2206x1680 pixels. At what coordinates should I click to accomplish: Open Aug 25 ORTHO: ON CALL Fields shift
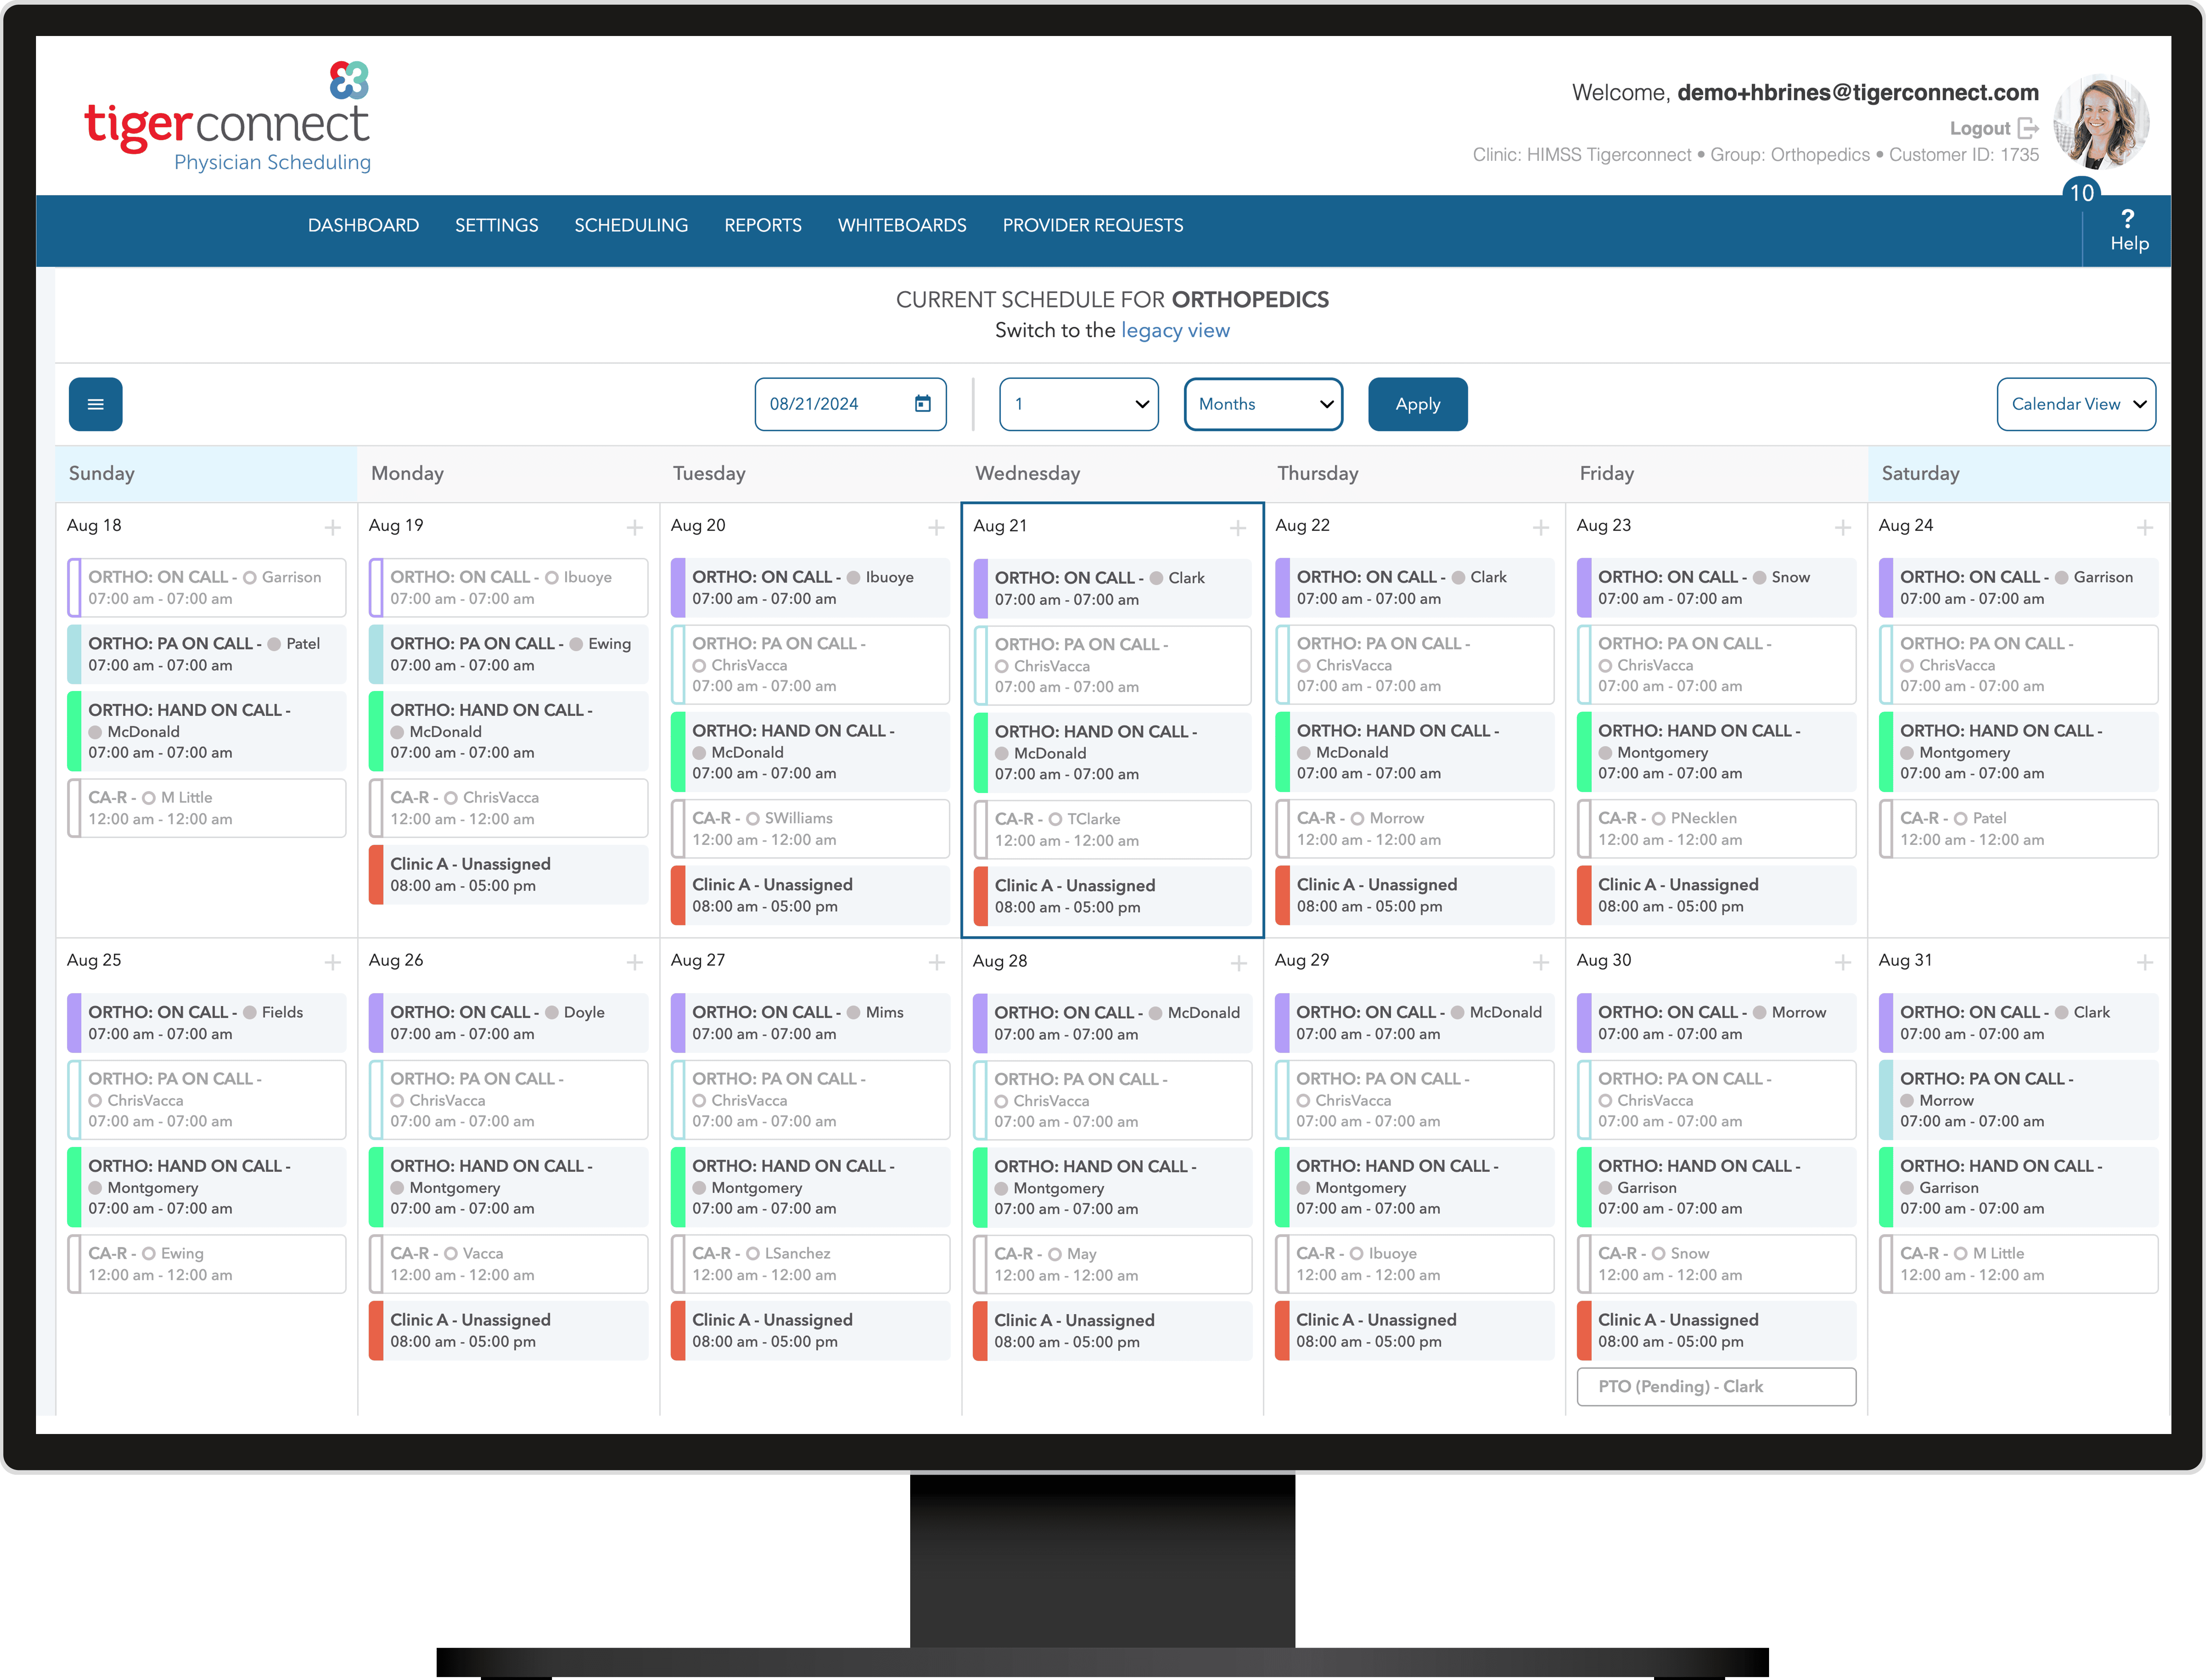click(207, 1023)
